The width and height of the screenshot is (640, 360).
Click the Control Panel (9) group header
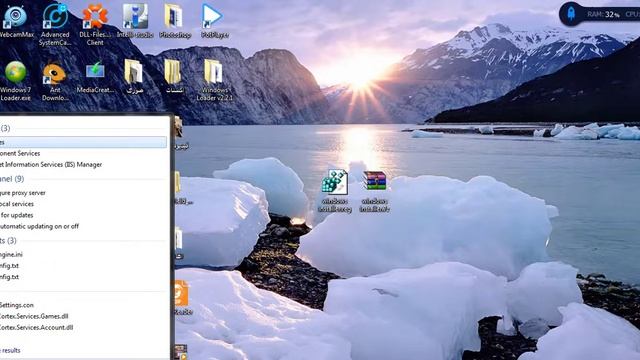12,179
